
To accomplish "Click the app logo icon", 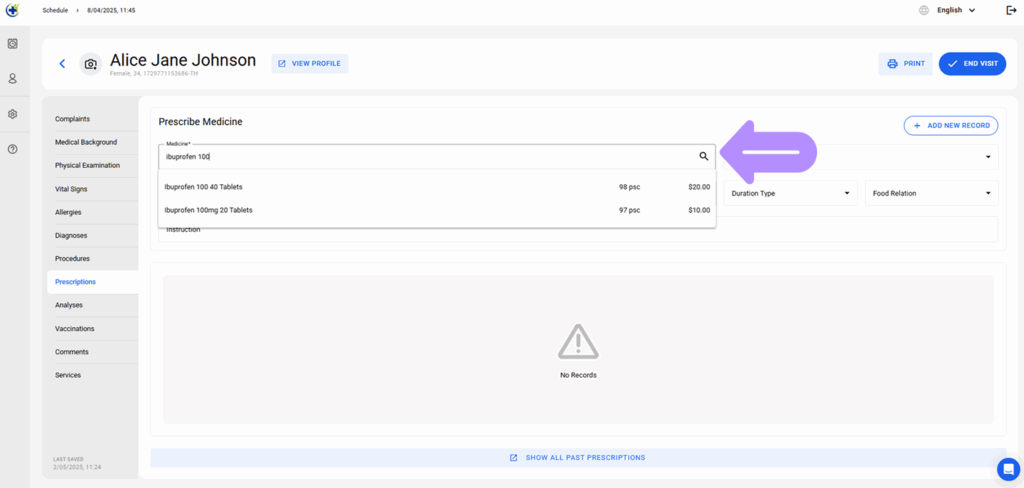I will coord(12,10).
